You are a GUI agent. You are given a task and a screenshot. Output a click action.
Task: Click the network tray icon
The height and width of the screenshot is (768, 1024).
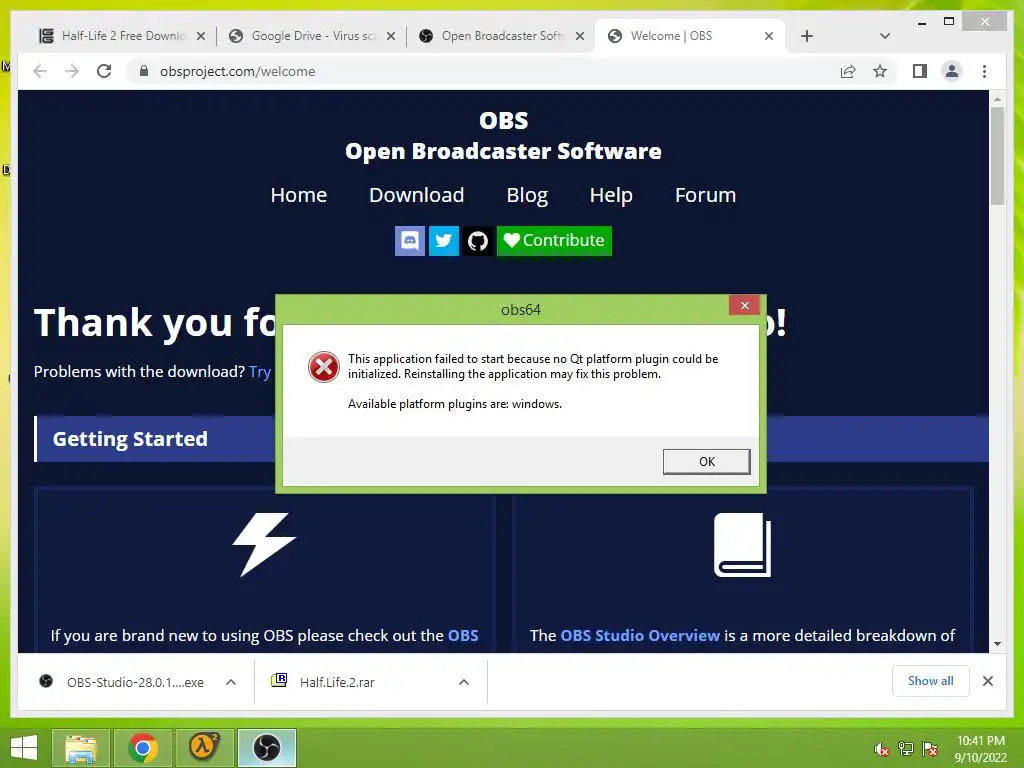[x=906, y=749]
